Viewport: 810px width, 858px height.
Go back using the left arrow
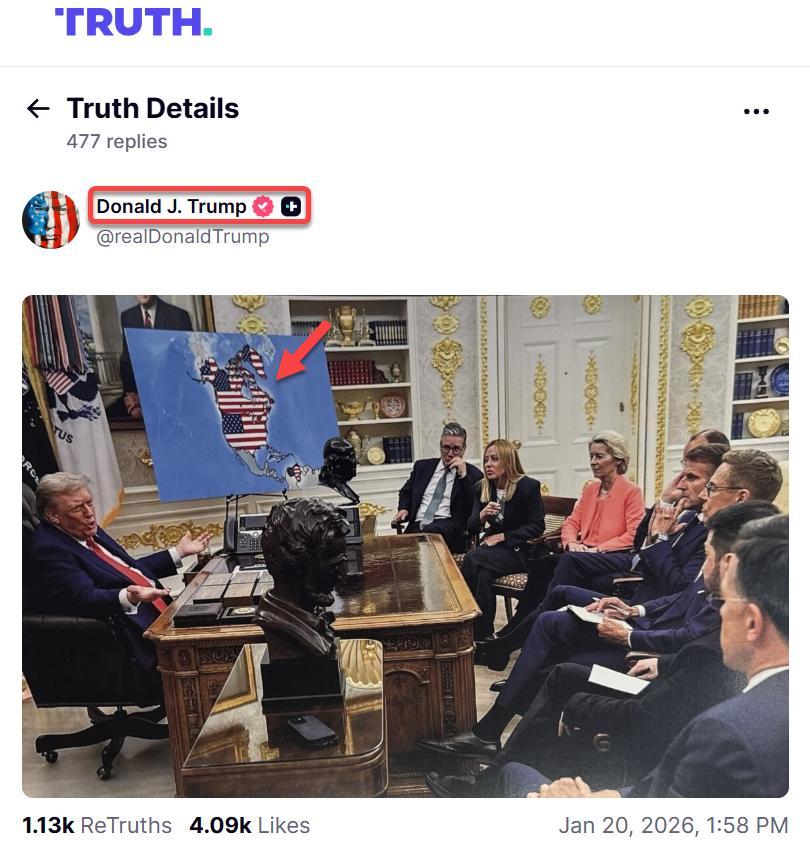pos(38,108)
